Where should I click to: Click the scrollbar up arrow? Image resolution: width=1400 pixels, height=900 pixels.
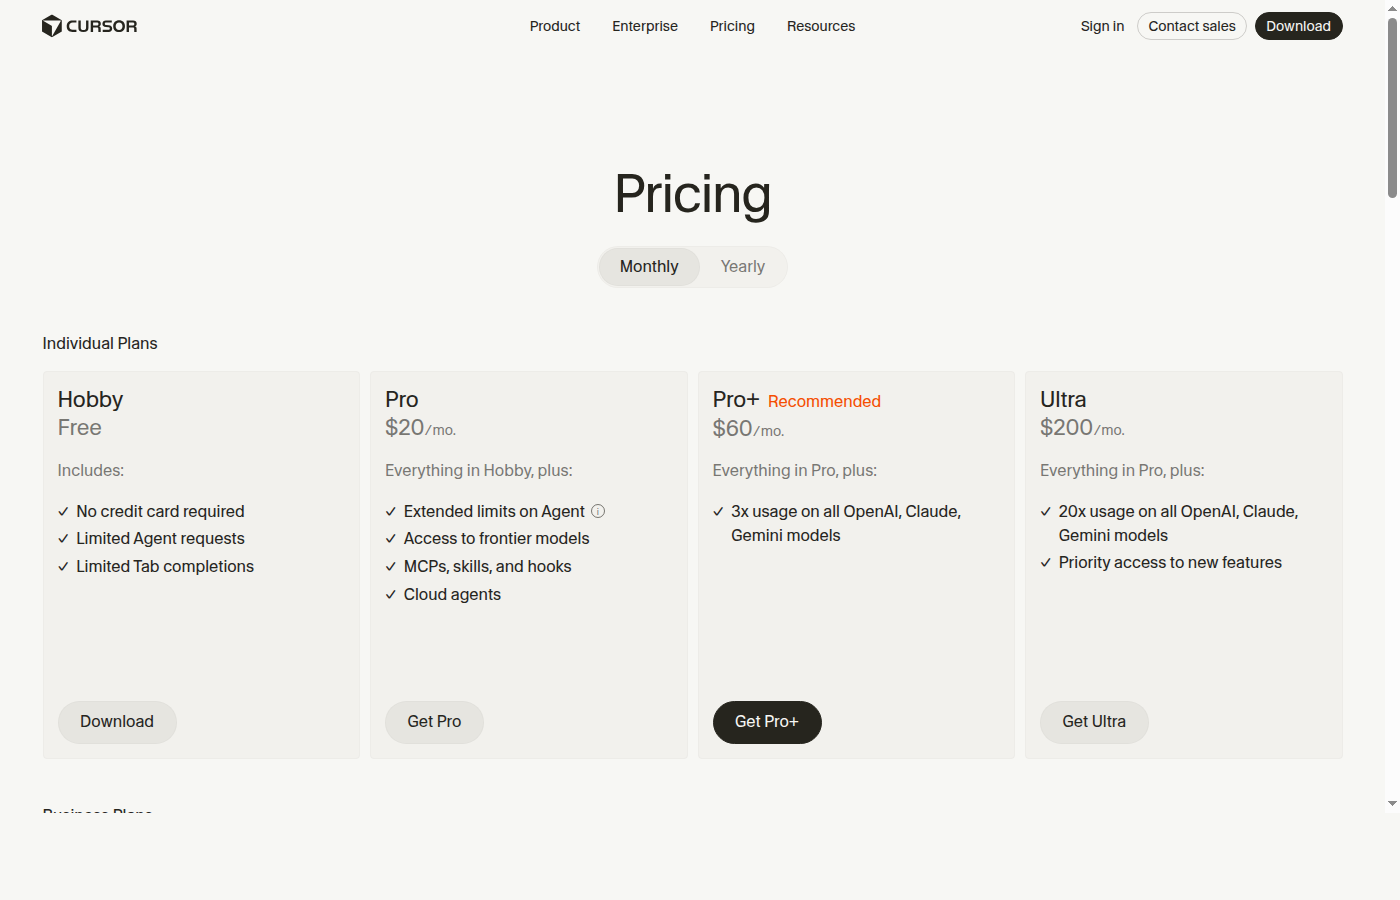(1392, 8)
